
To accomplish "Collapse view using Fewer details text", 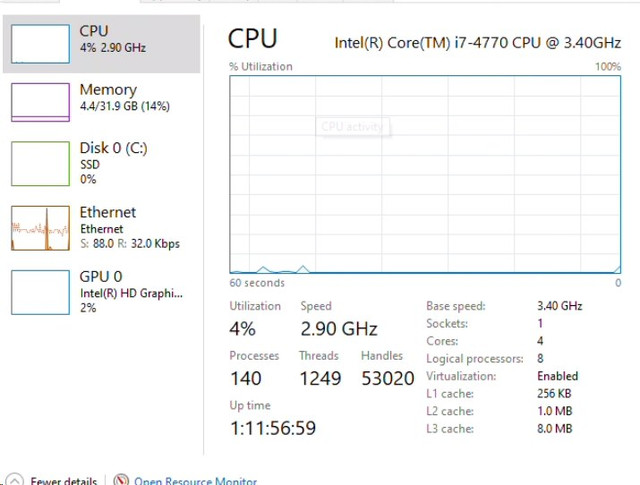I will (64, 481).
